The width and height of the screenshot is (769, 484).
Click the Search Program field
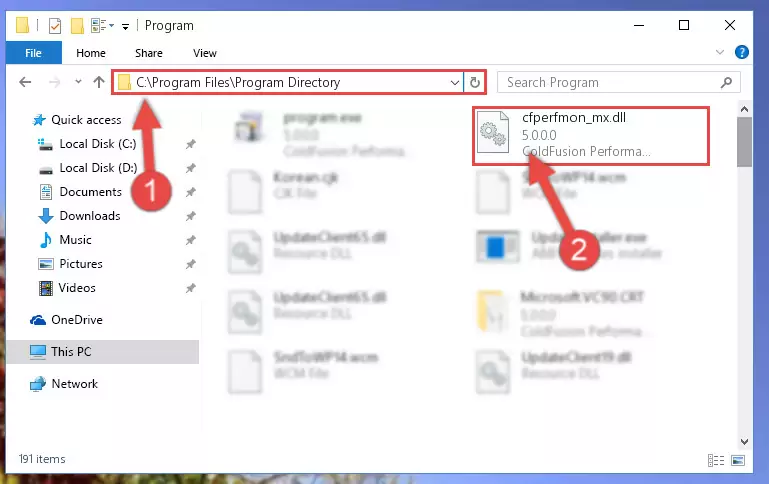click(618, 82)
